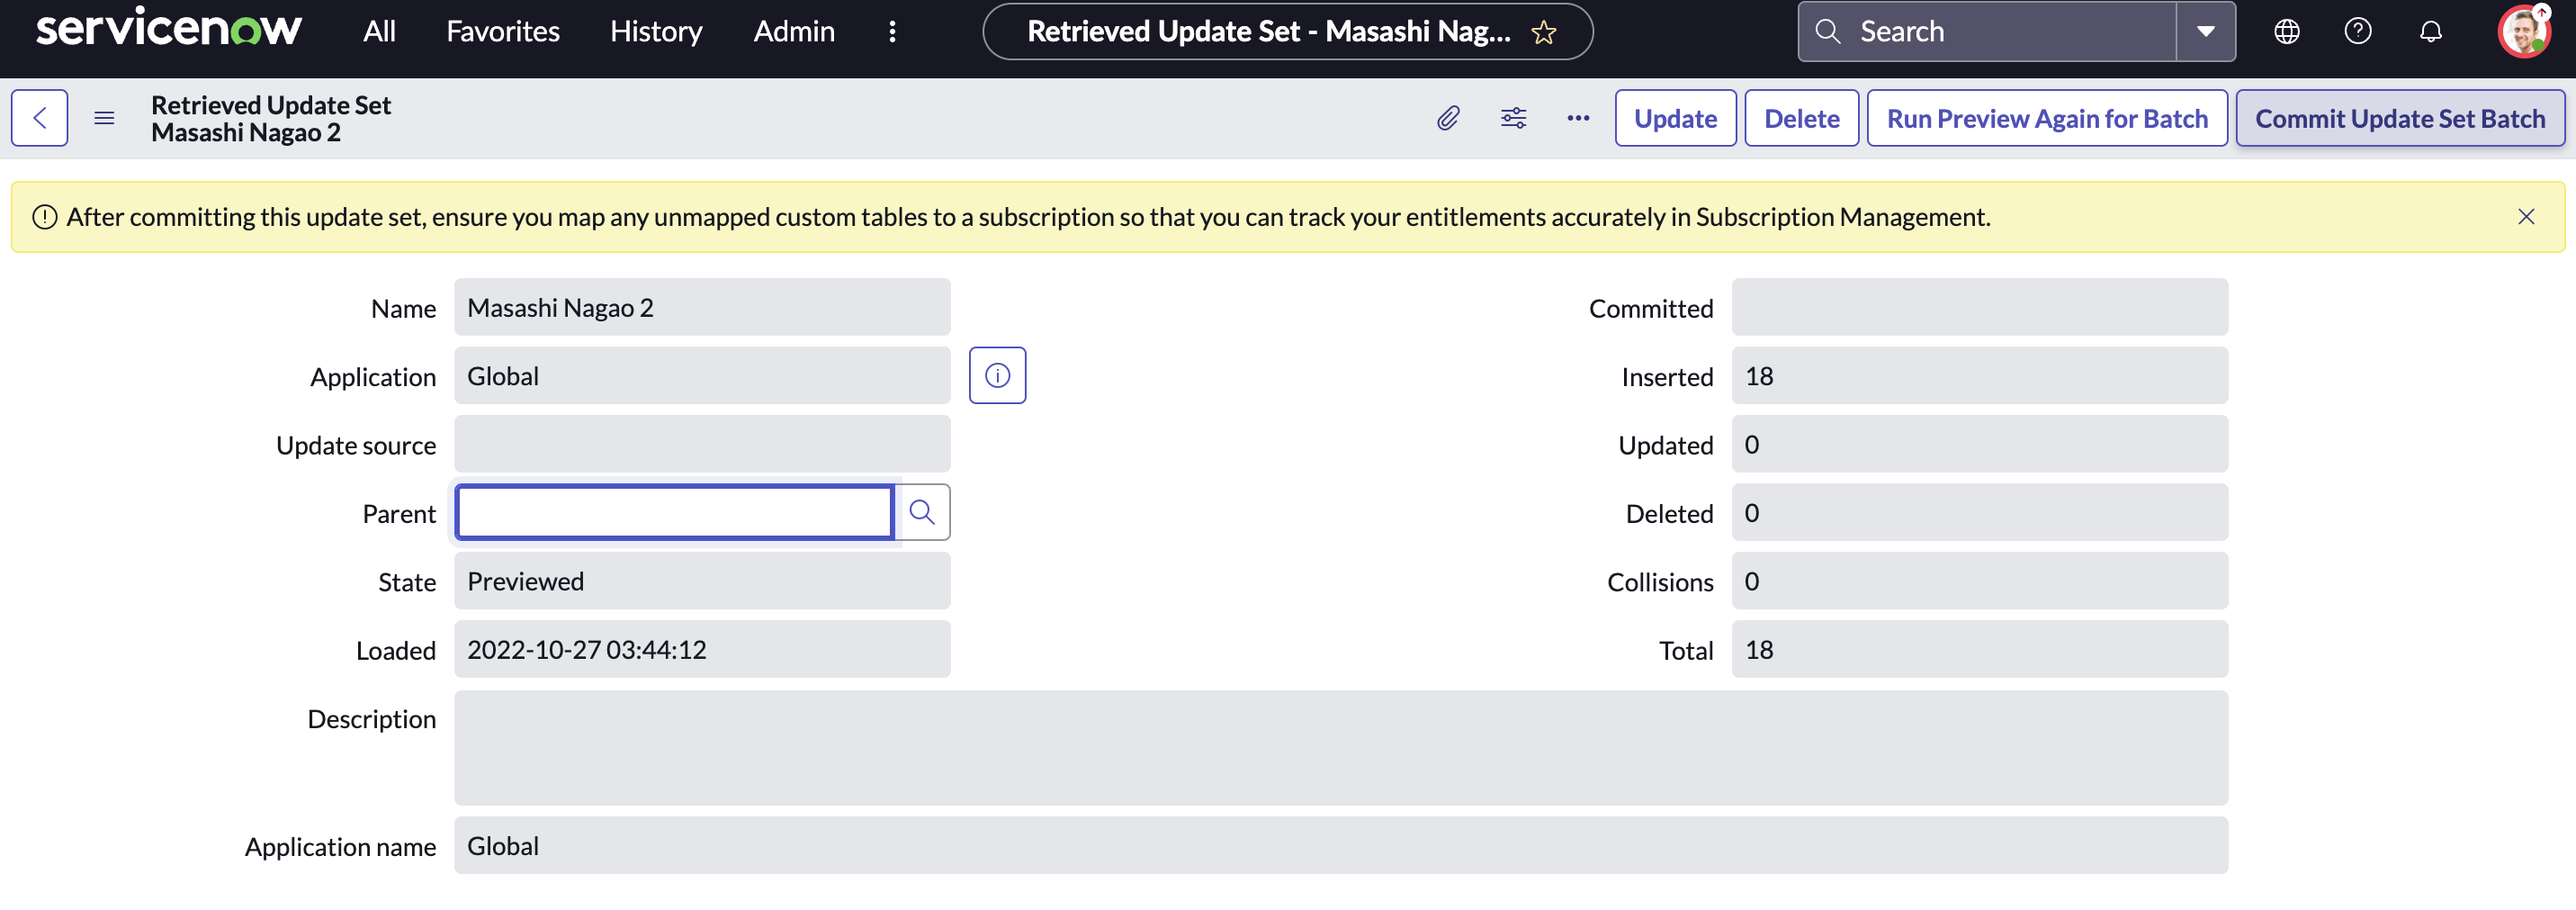Open the help question mark icon
This screenshot has height=910, width=2576.
[2358, 32]
